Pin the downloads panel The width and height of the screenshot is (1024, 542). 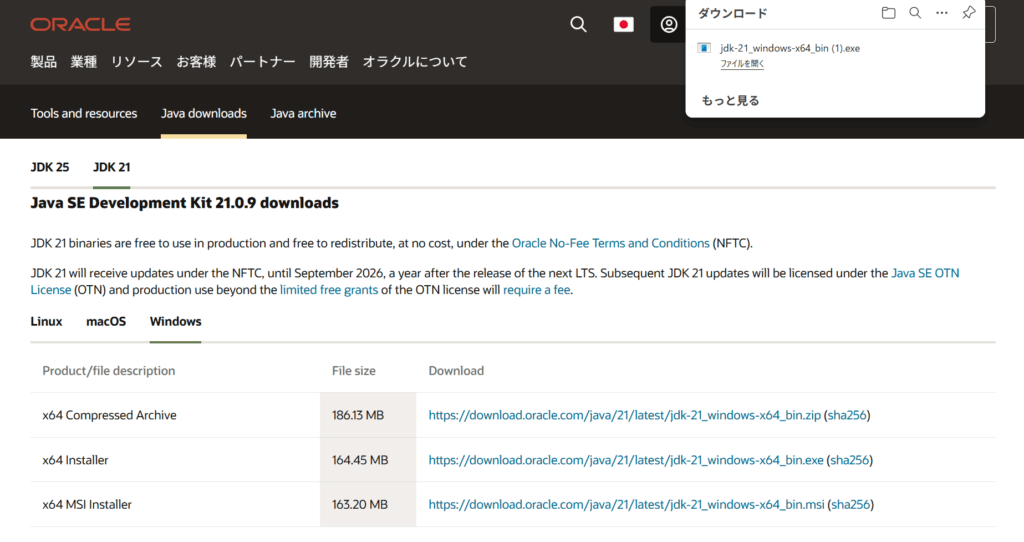[968, 13]
